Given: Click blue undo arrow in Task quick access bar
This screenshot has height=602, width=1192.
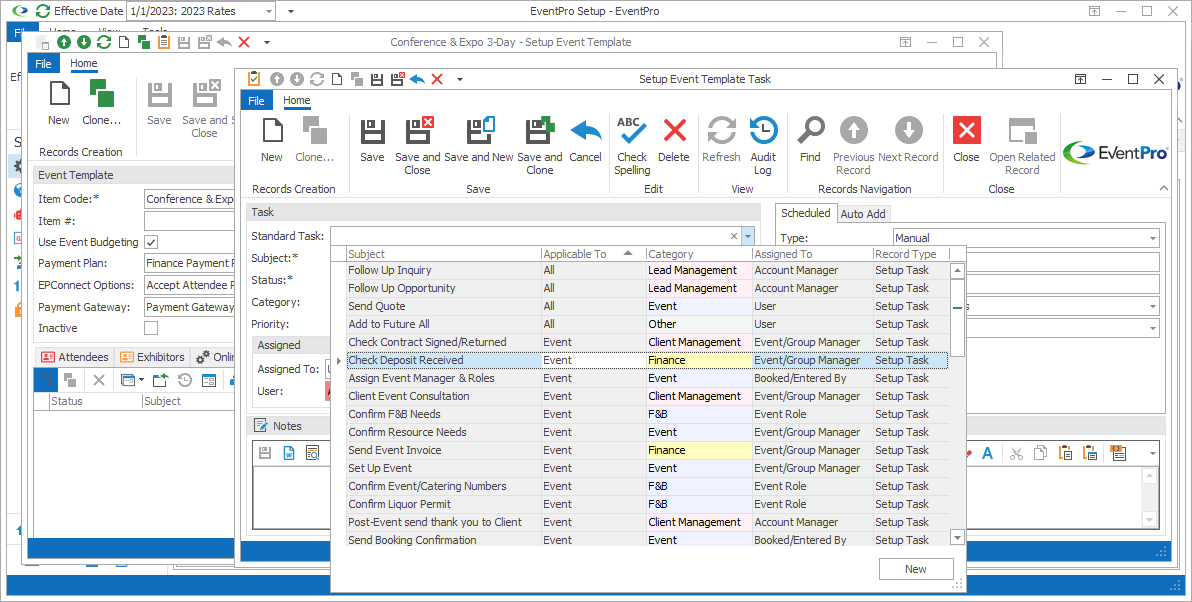Looking at the screenshot, I should tap(417, 79).
